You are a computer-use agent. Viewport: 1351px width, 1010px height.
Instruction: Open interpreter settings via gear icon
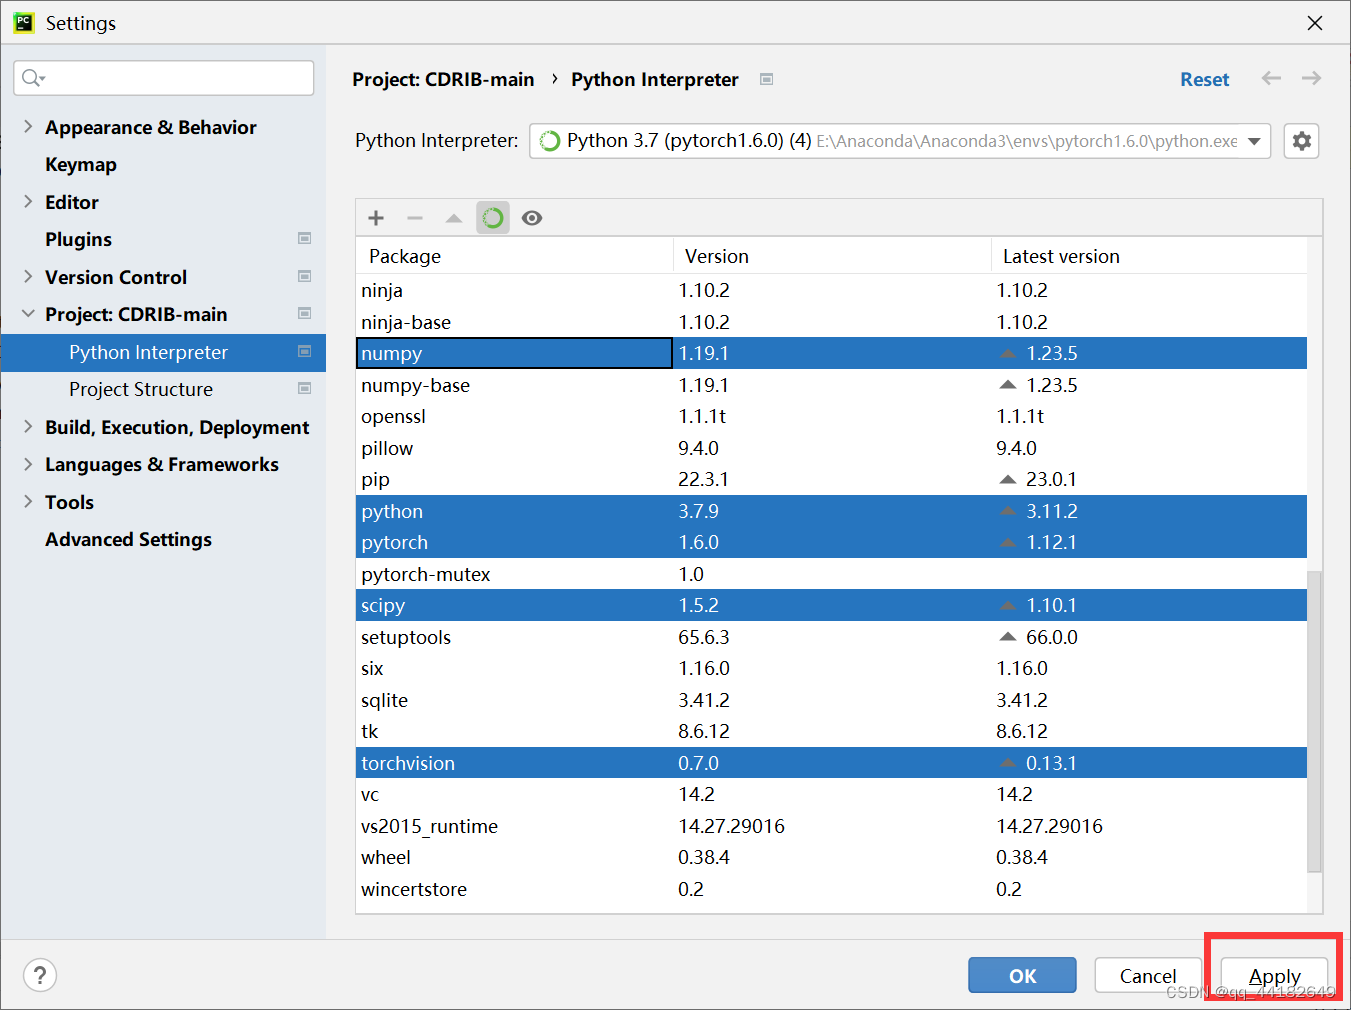tap(1301, 141)
